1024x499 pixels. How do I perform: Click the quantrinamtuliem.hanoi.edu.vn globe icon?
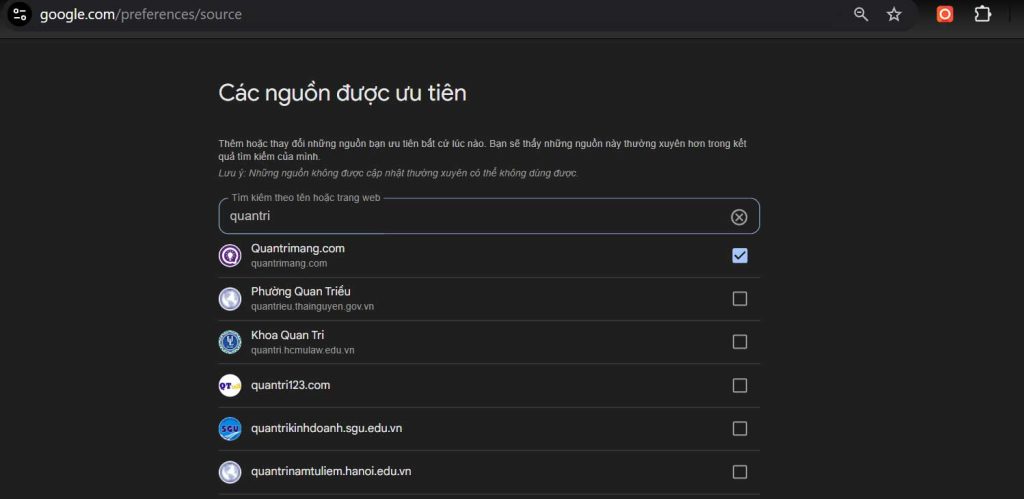coord(230,472)
